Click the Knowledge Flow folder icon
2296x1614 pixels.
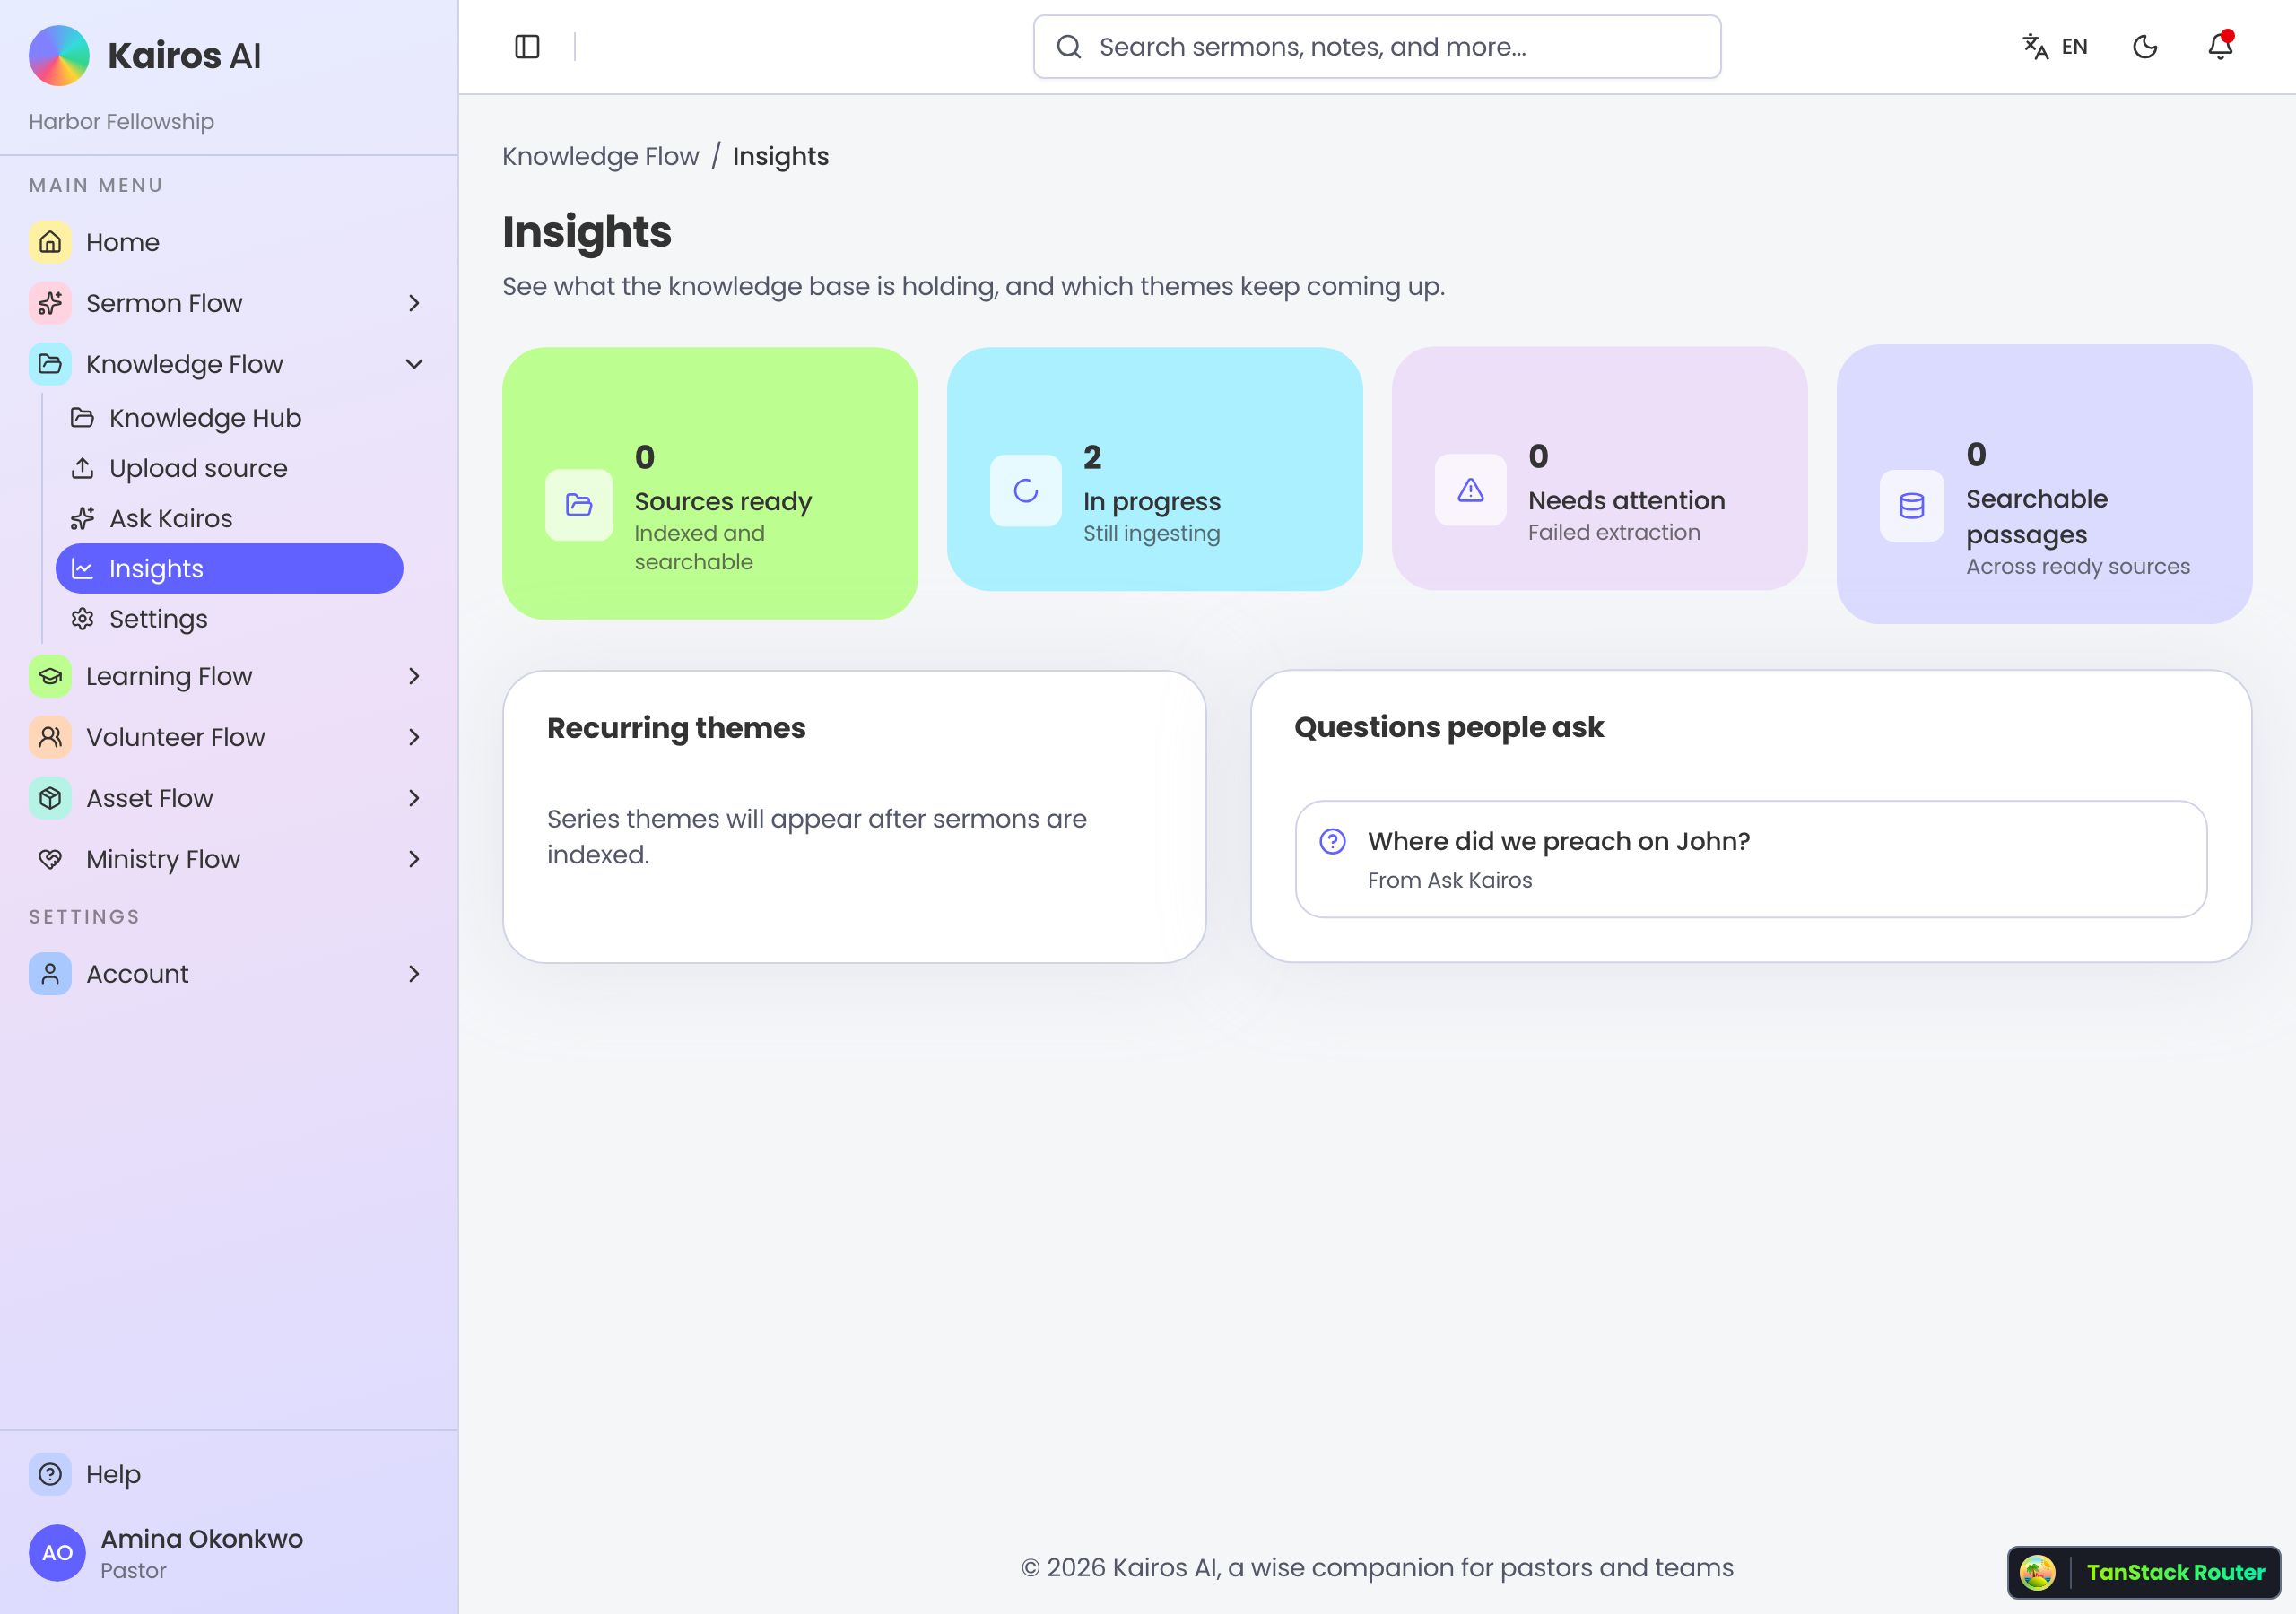(50, 364)
